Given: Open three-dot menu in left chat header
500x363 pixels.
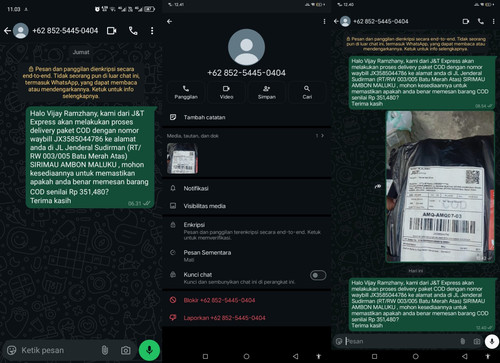Looking at the screenshot, I should 152,31.
